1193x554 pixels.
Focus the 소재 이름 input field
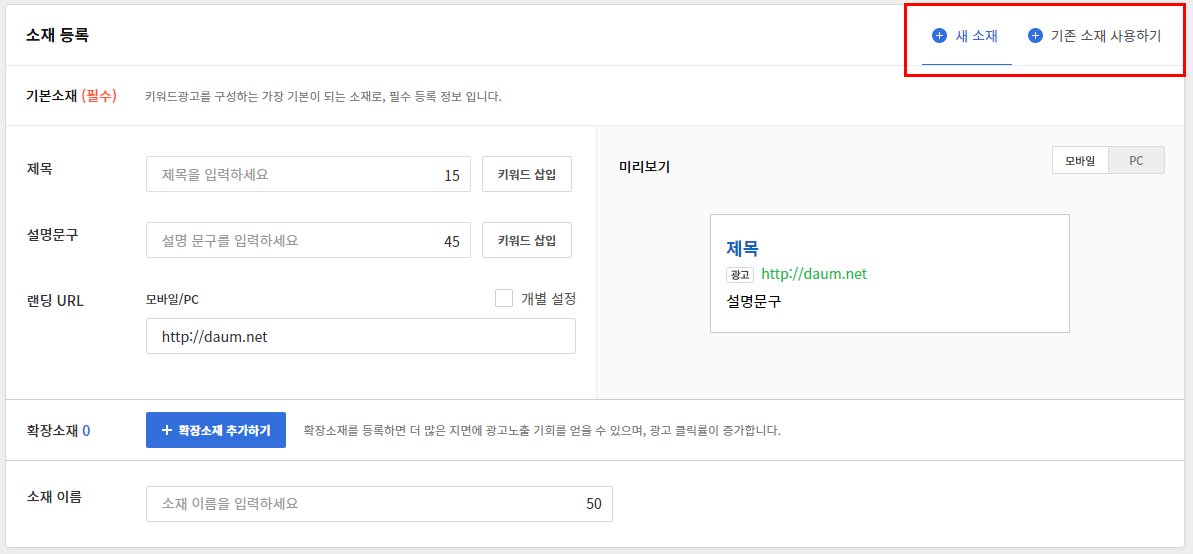(x=360, y=504)
